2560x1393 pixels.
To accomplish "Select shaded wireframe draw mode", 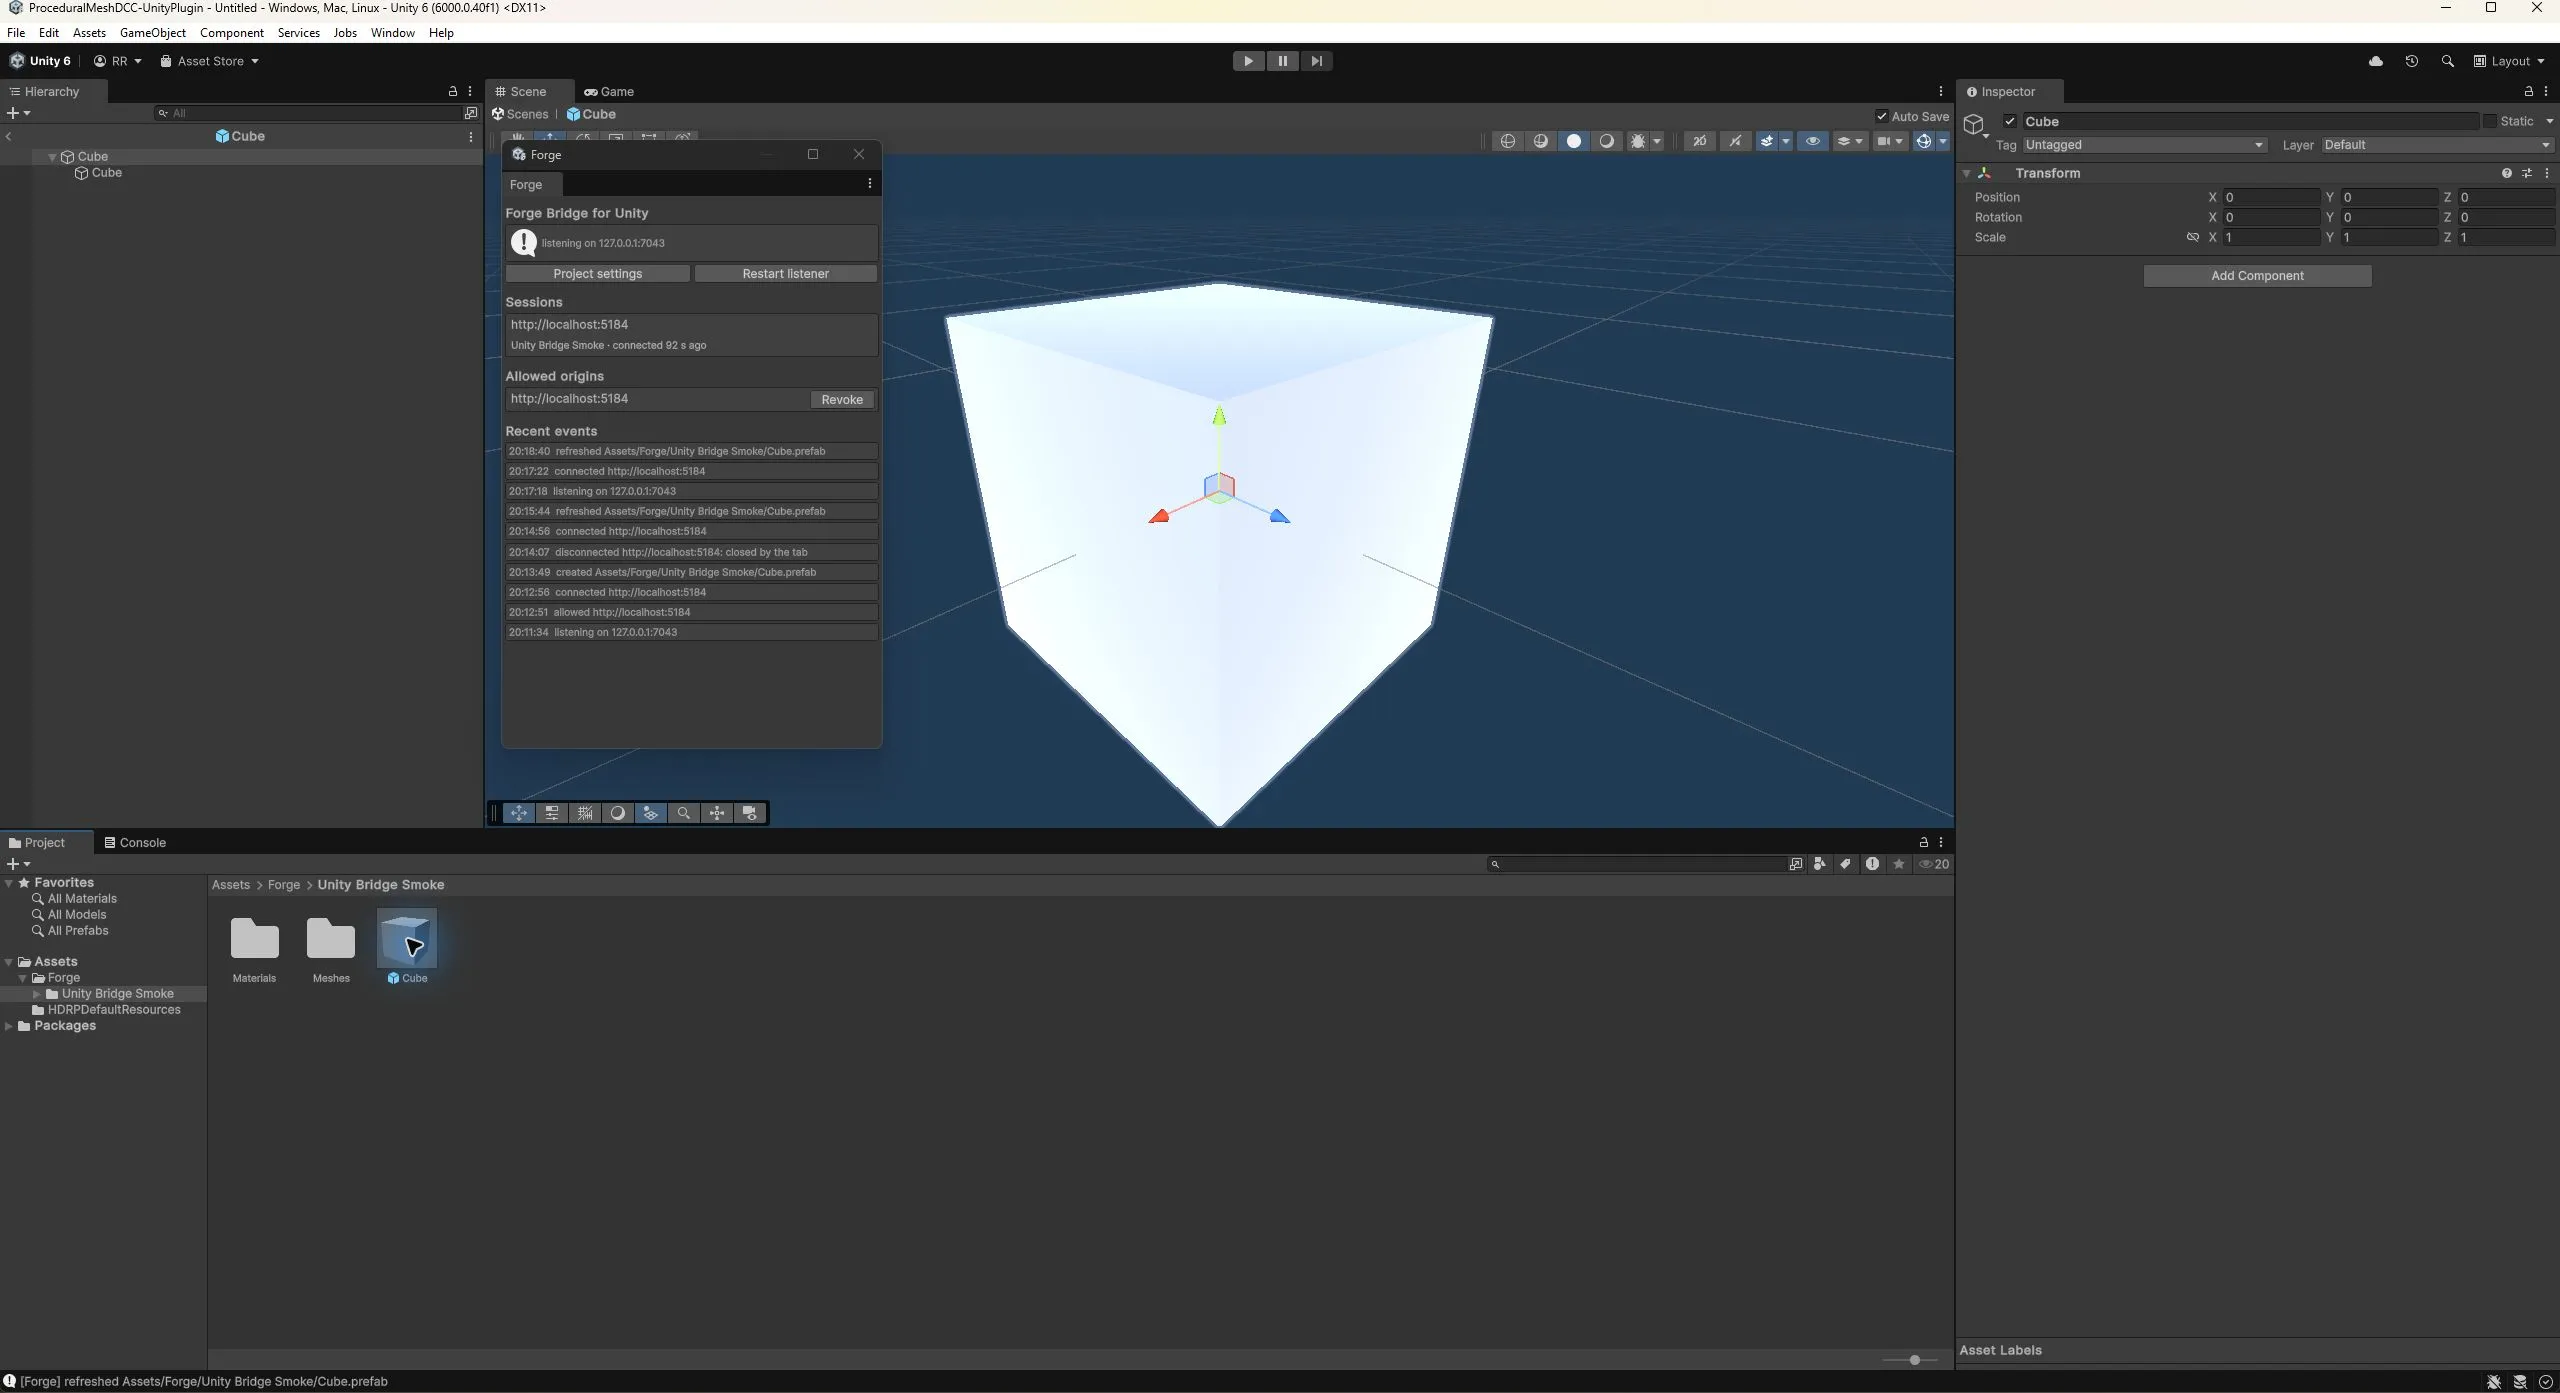I will [1541, 141].
